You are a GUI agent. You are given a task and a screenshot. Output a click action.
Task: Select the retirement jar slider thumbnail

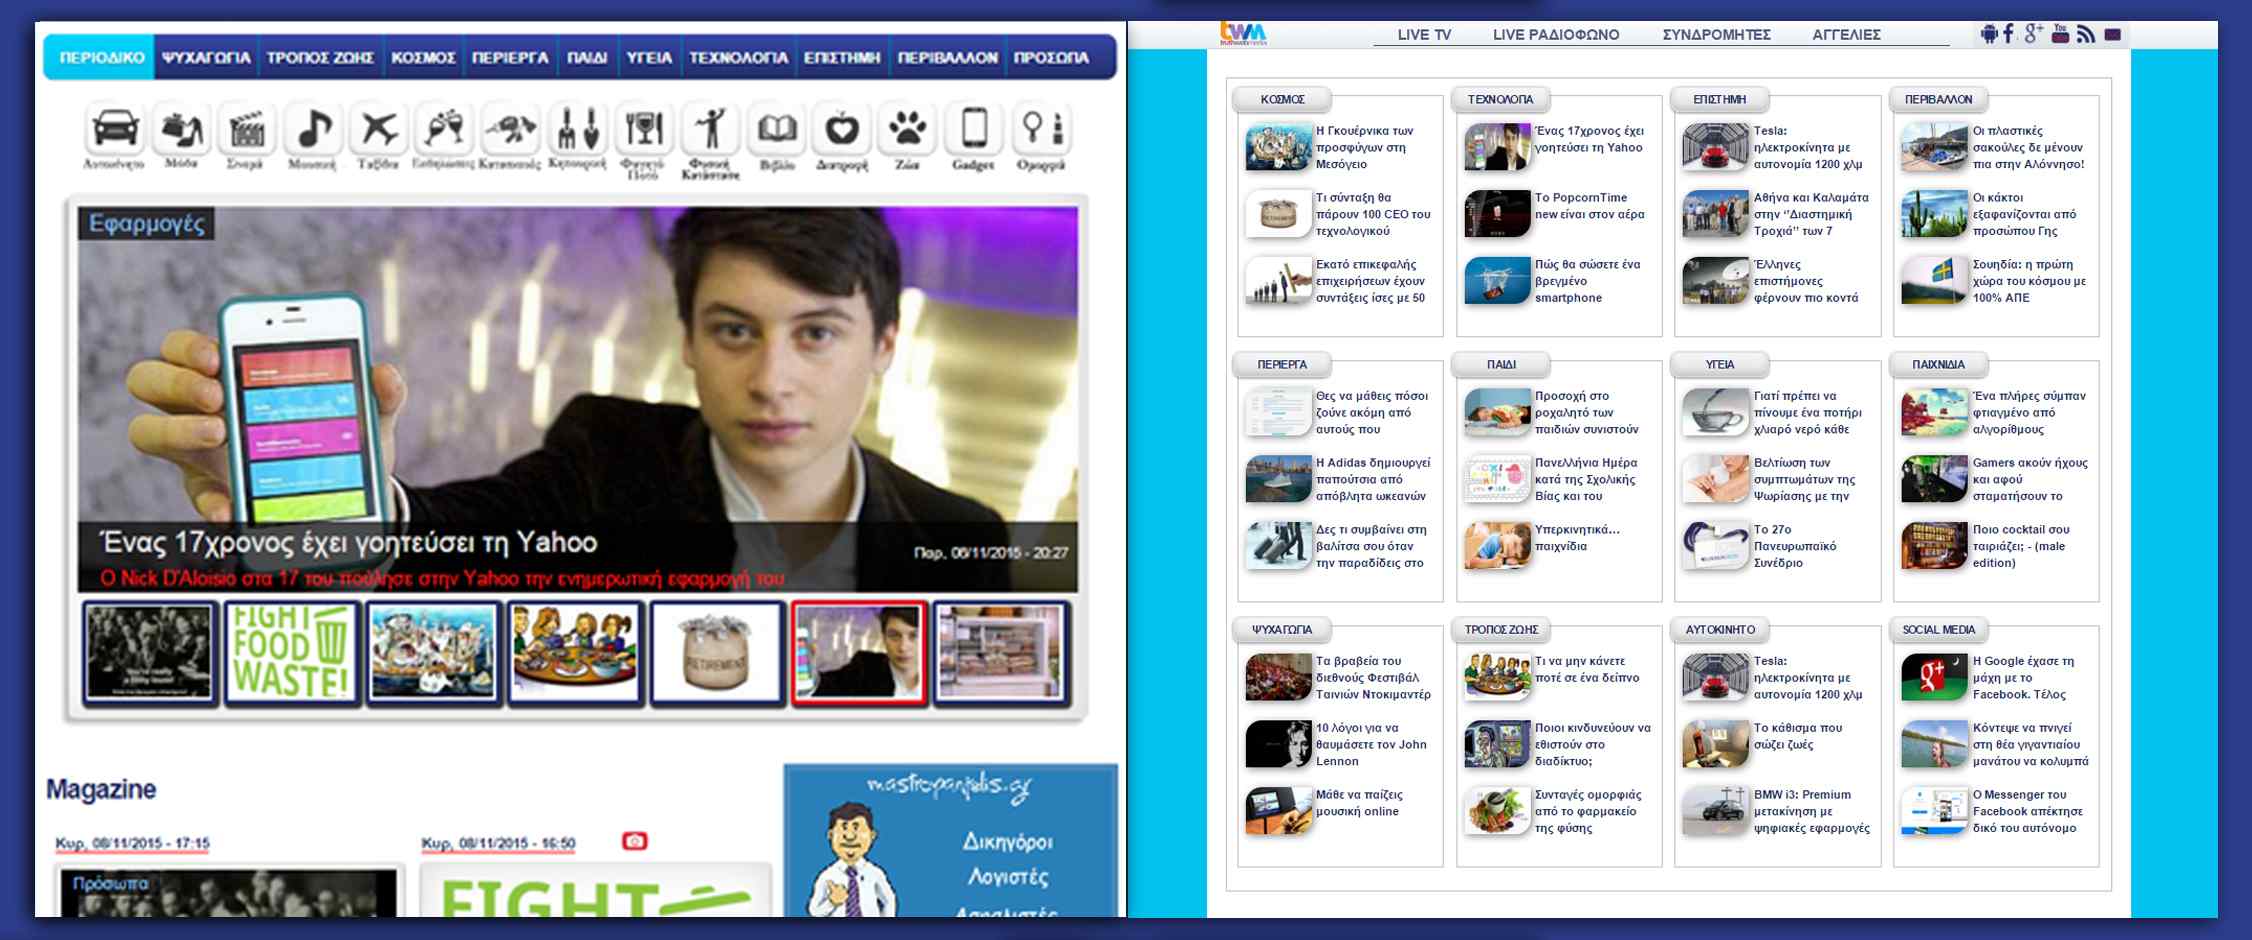[717, 653]
